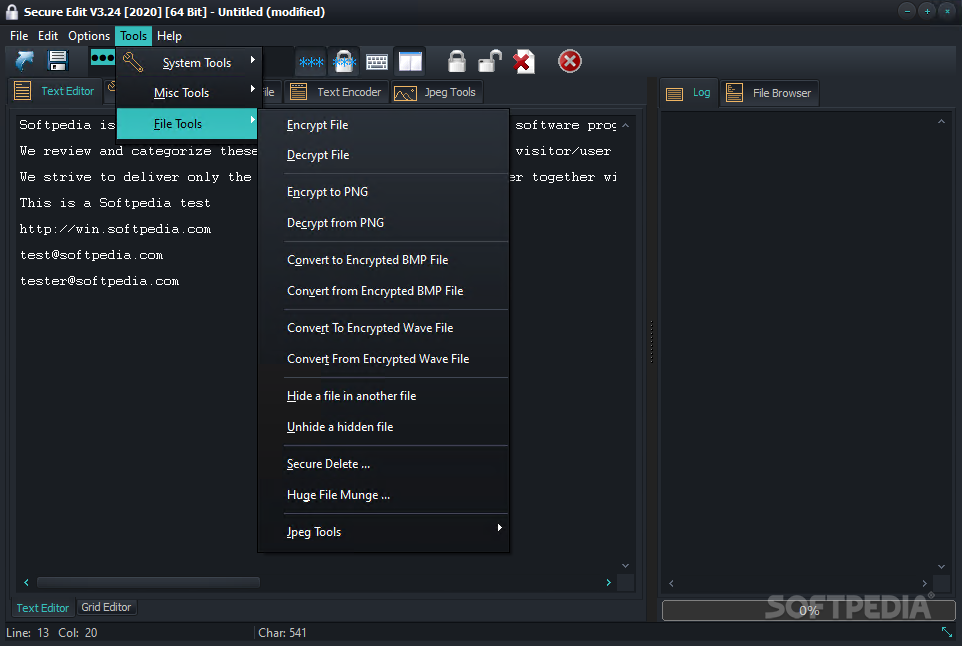Image resolution: width=962 pixels, height=646 pixels.
Task: Expand the Jpeg Tools submenu entry
Action: [x=384, y=532]
